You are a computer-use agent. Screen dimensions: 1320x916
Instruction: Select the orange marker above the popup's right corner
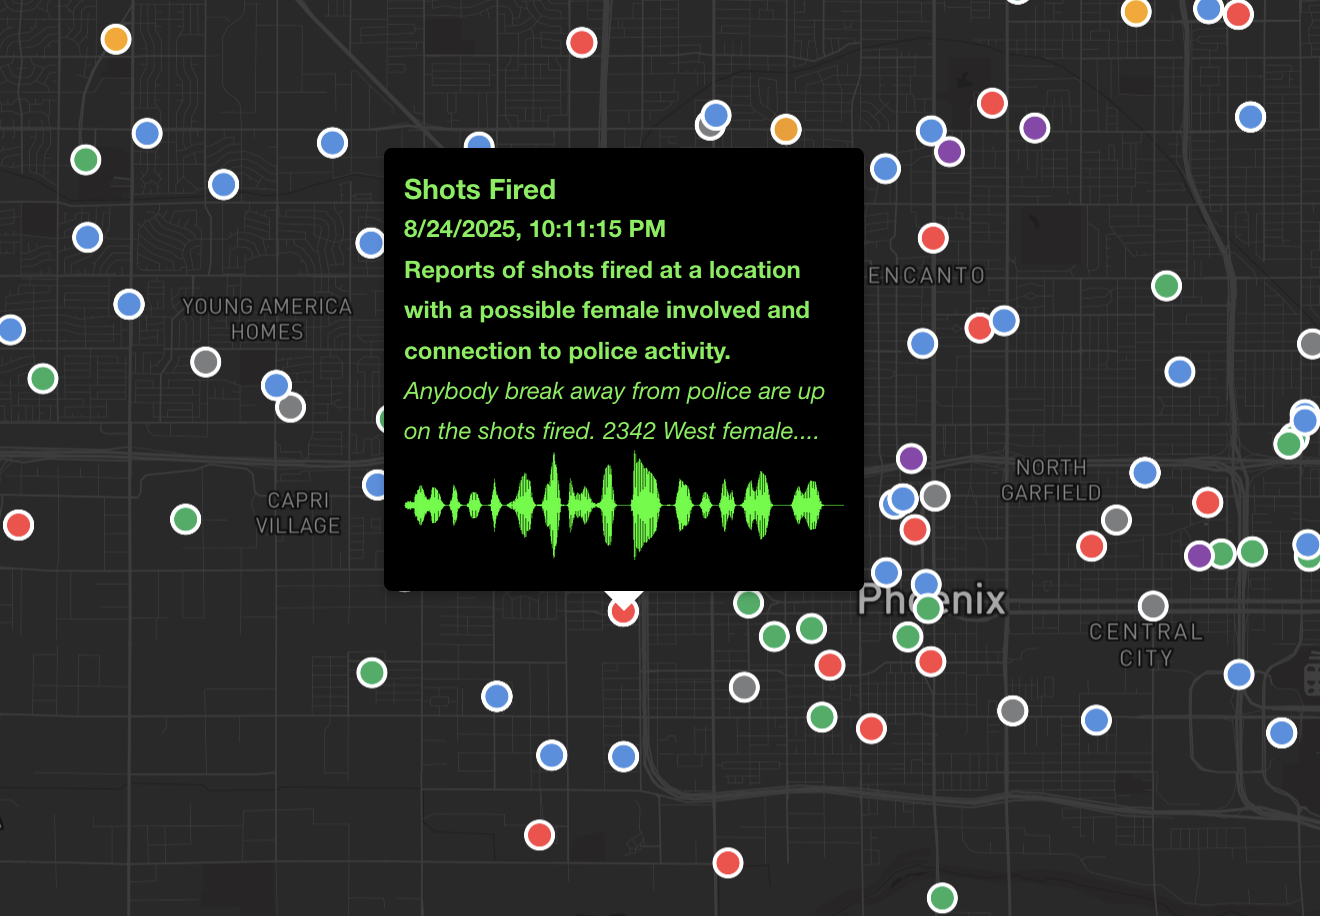tap(786, 129)
